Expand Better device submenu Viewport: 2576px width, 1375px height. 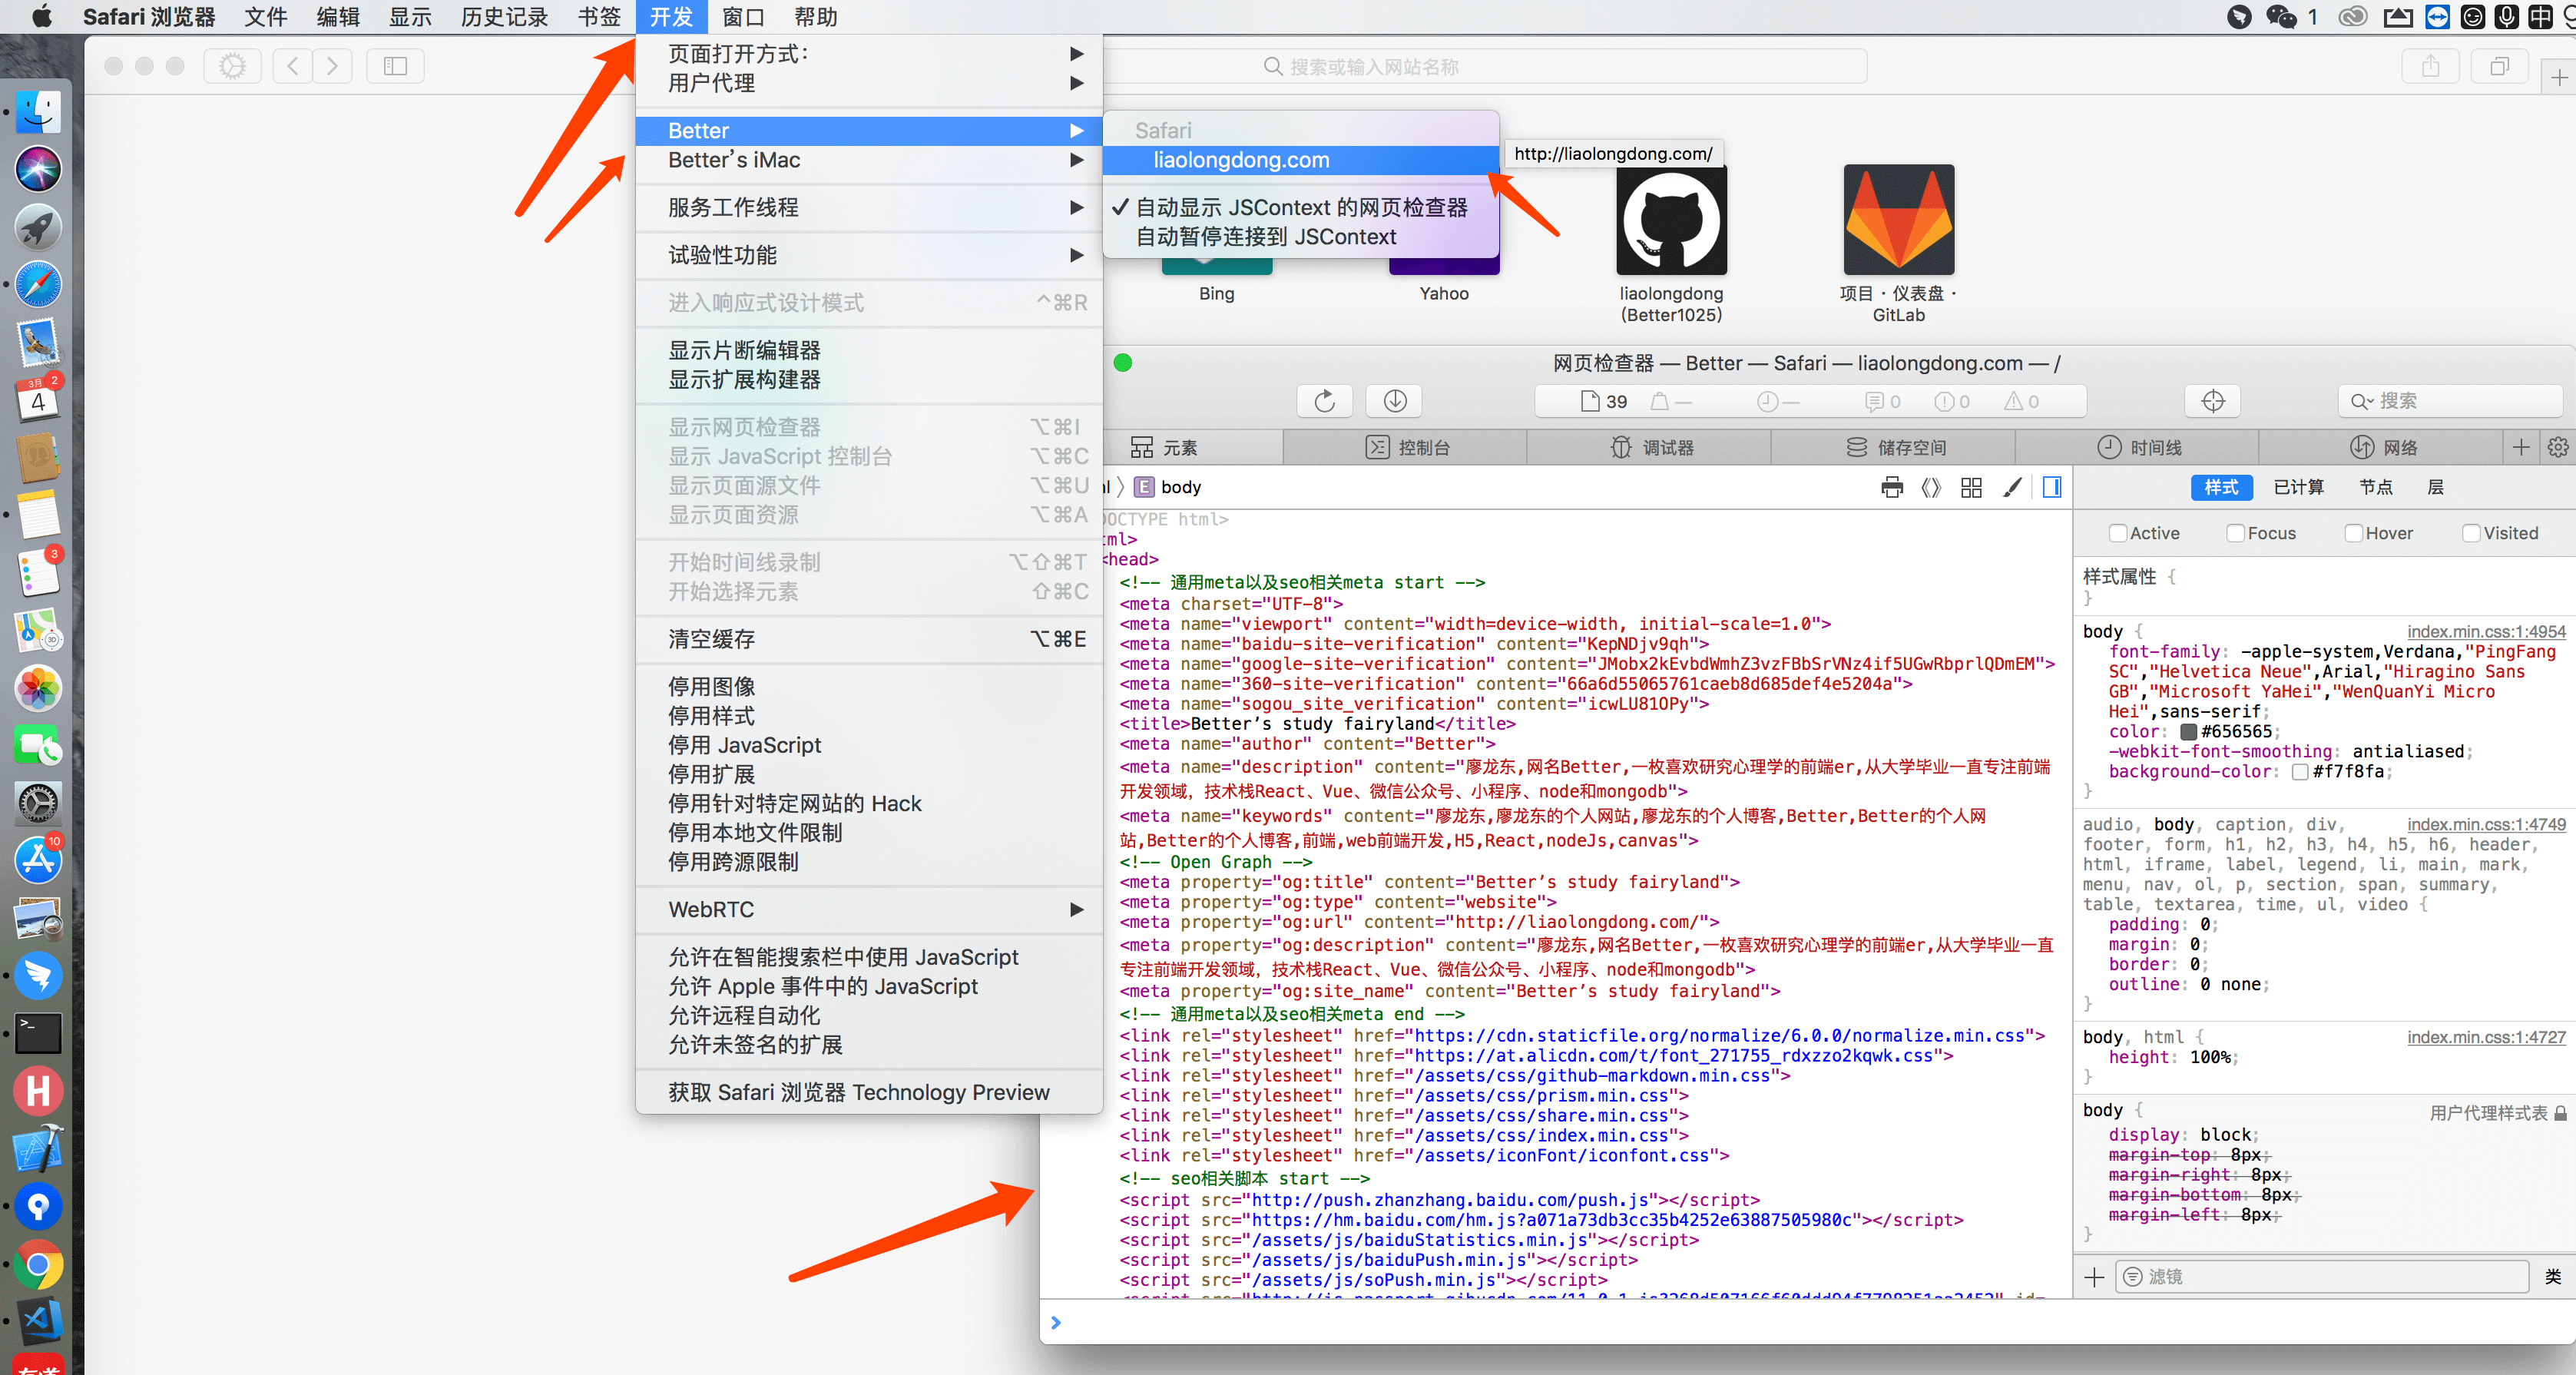(869, 131)
